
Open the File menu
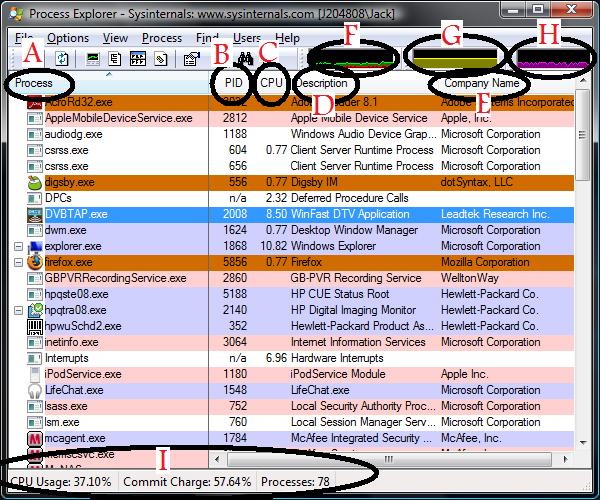(x=24, y=38)
